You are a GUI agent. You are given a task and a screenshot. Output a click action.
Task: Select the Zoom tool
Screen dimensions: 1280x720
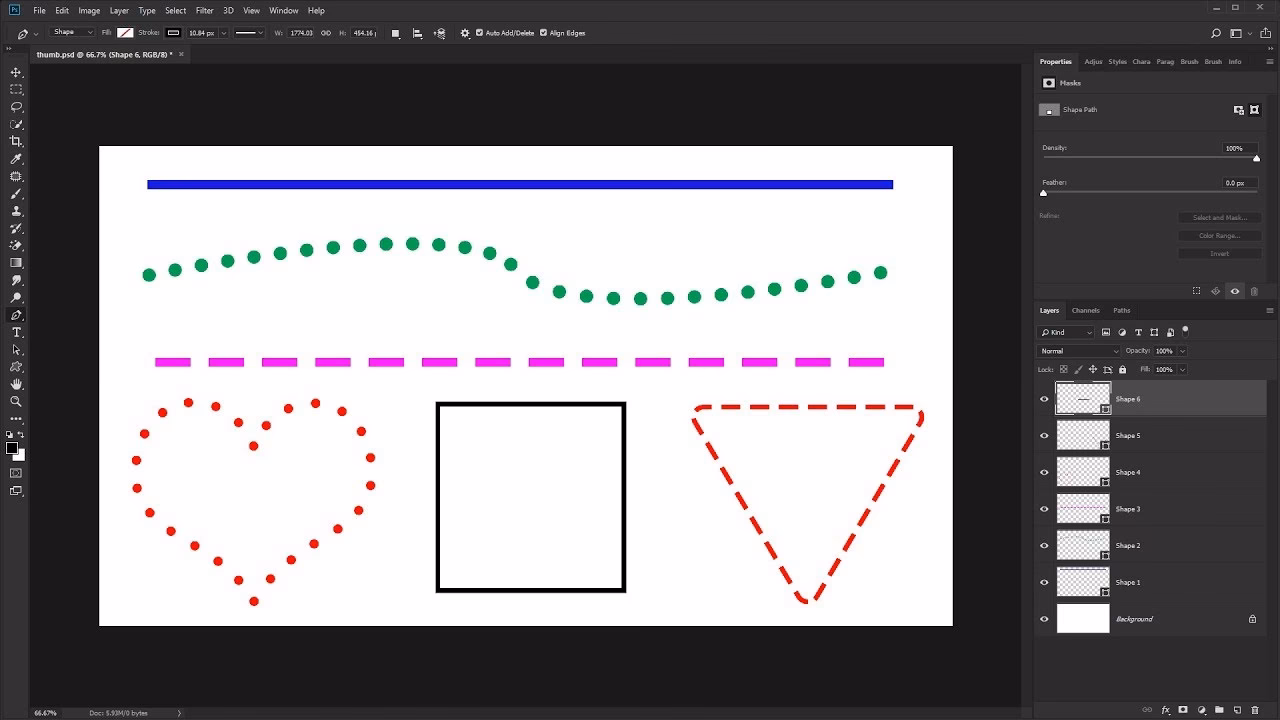16,402
